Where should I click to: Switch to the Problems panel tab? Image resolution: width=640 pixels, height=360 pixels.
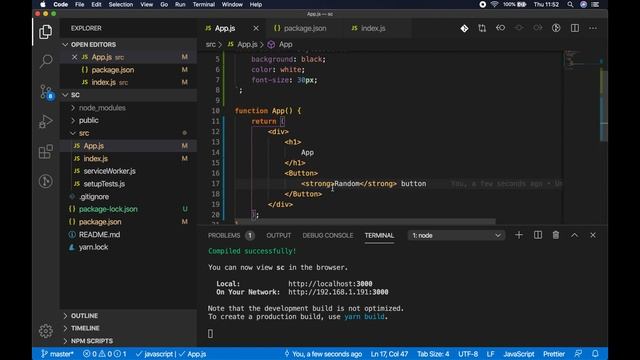pyautogui.click(x=224, y=236)
